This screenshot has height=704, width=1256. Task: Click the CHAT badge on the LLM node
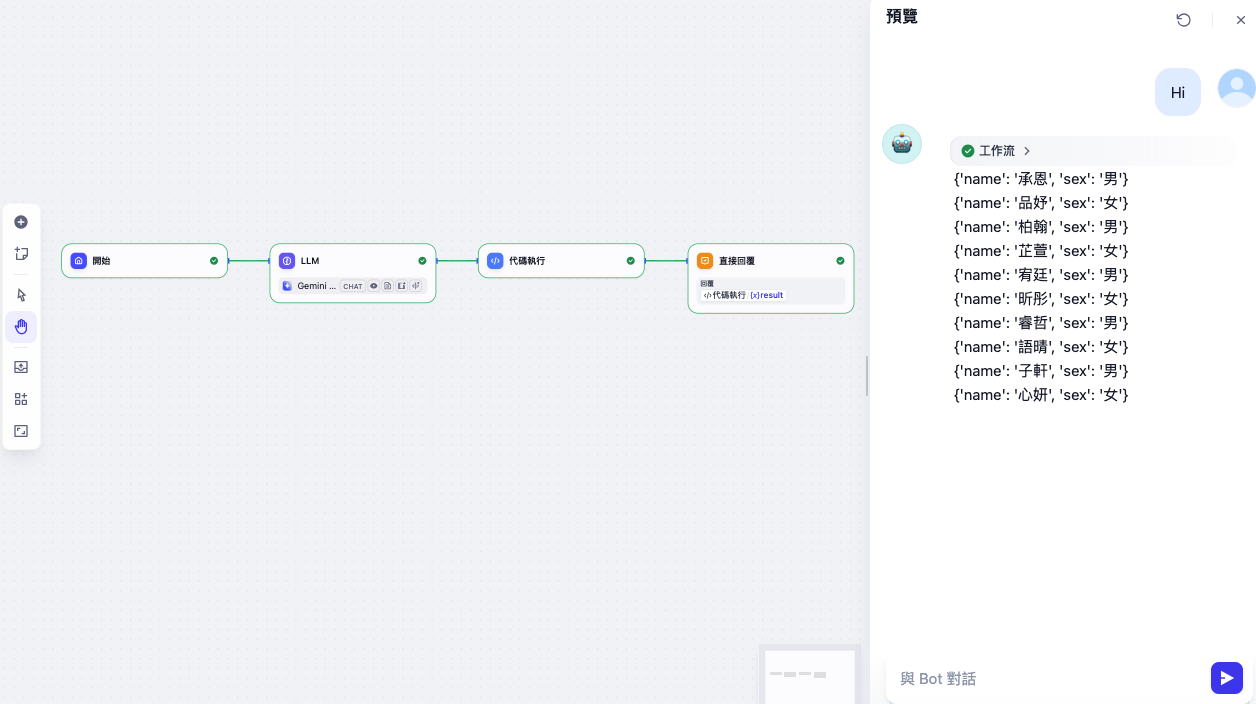point(352,286)
